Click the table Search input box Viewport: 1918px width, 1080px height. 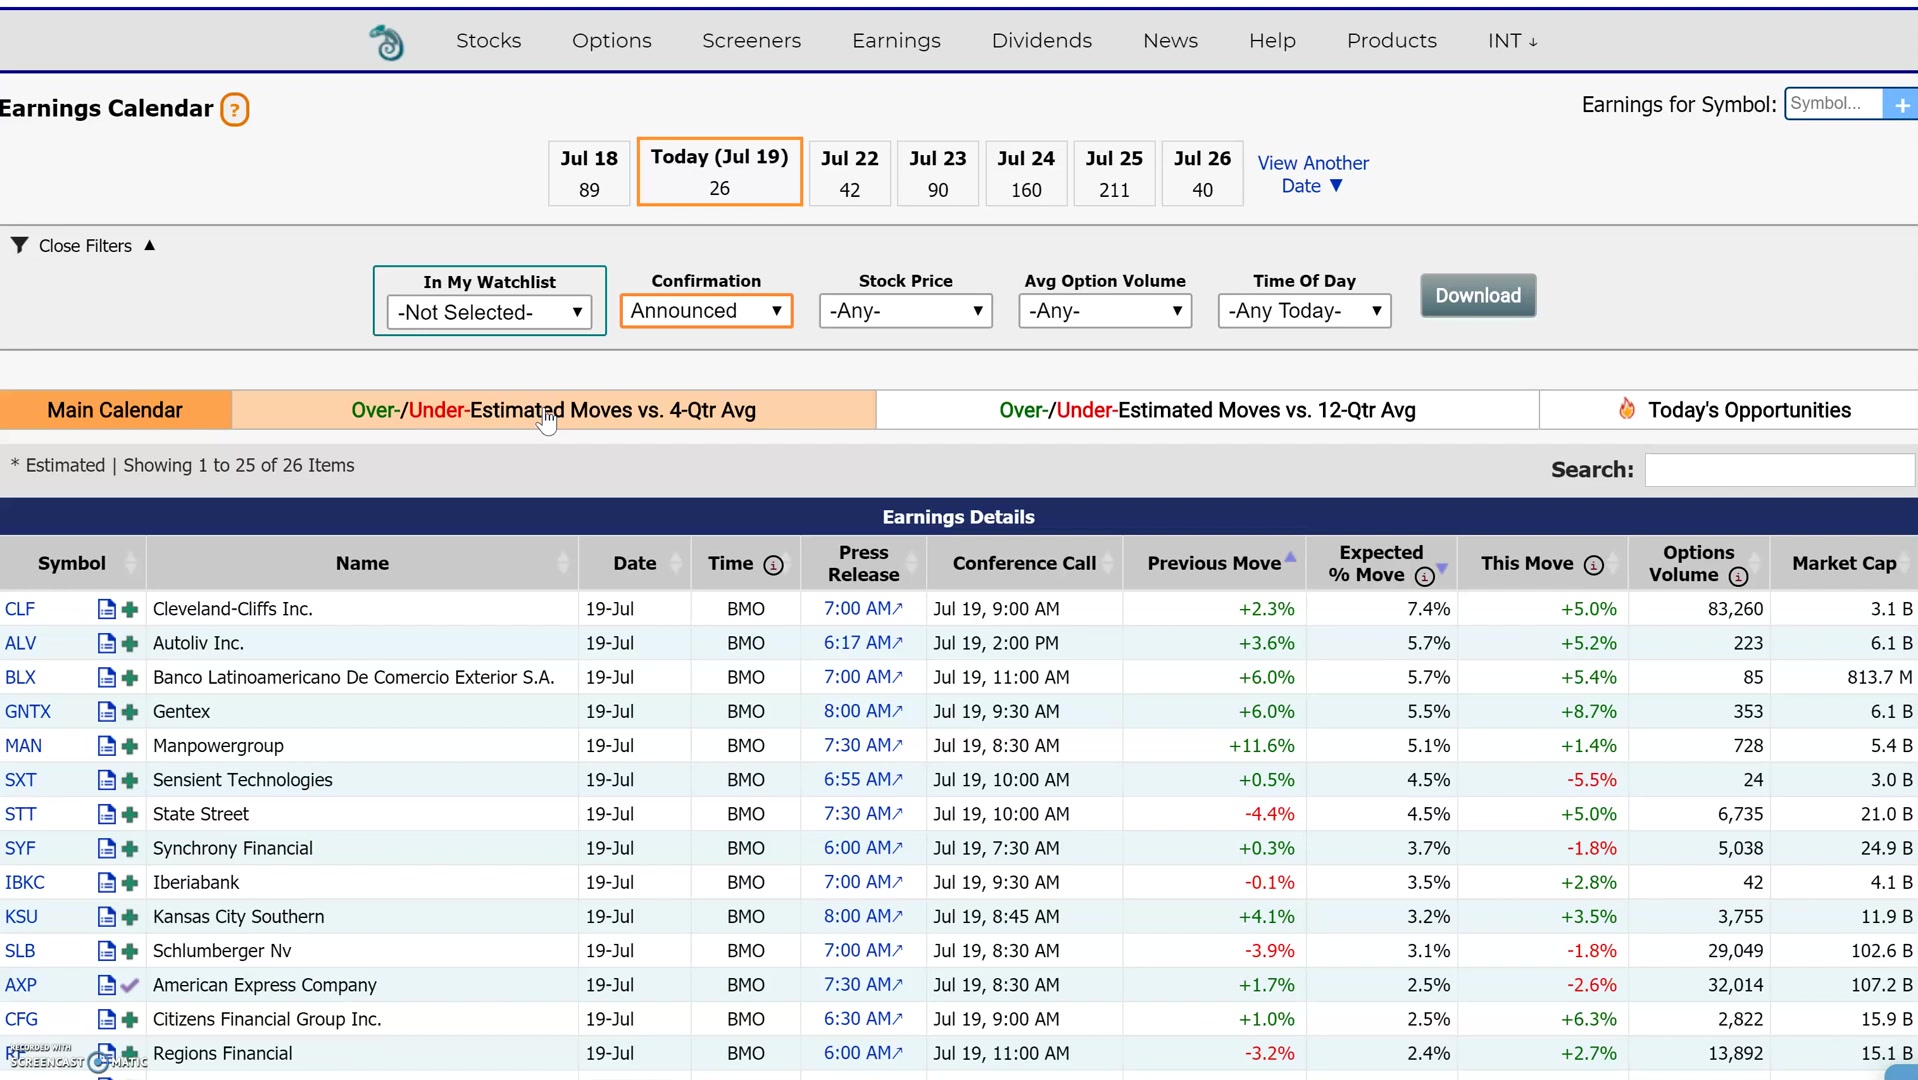click(1779, 470)
